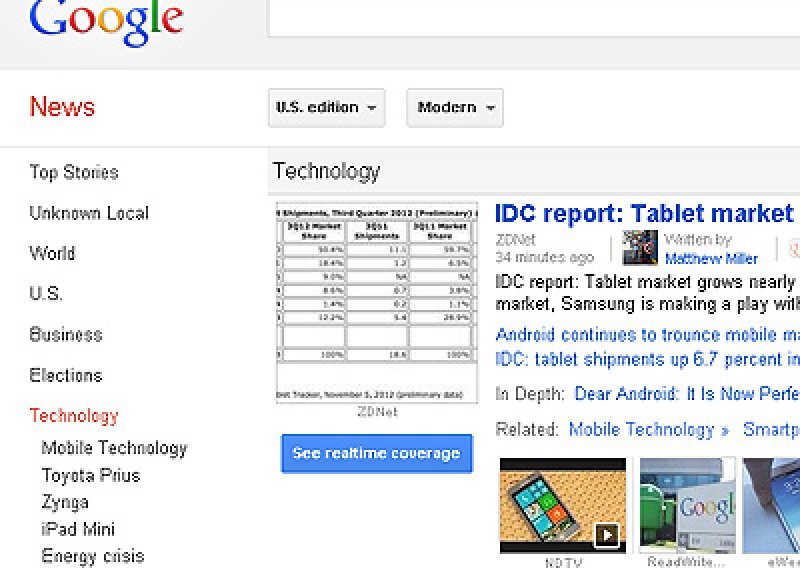Open the Android Google sign thumbnail
The height and width of the screenshot is (568, 800).
click(x=687, y=505)
